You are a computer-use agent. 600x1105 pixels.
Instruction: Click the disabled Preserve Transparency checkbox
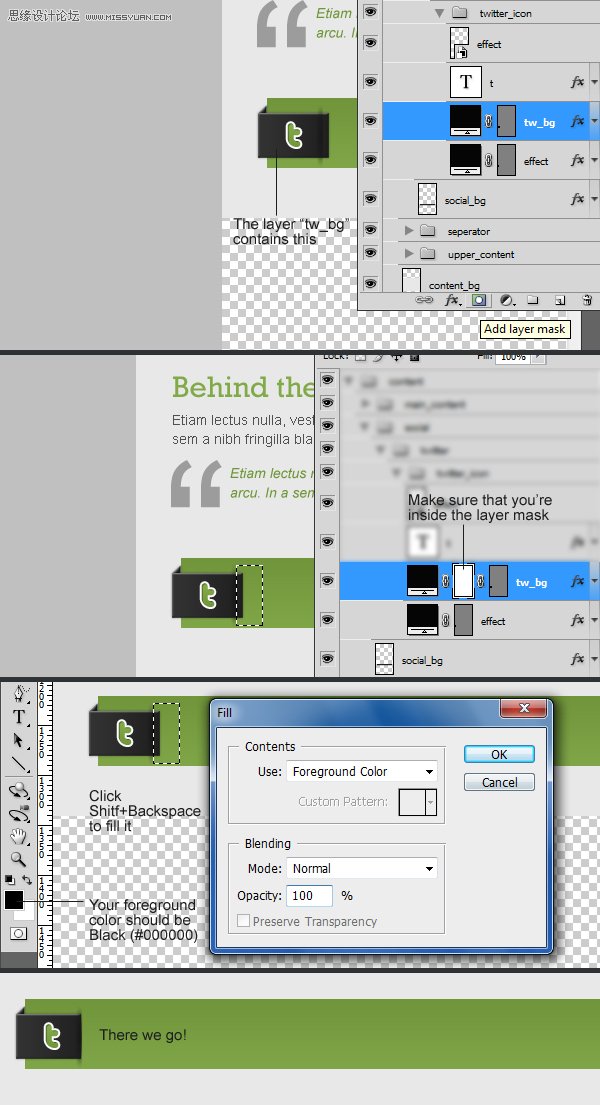243,921
